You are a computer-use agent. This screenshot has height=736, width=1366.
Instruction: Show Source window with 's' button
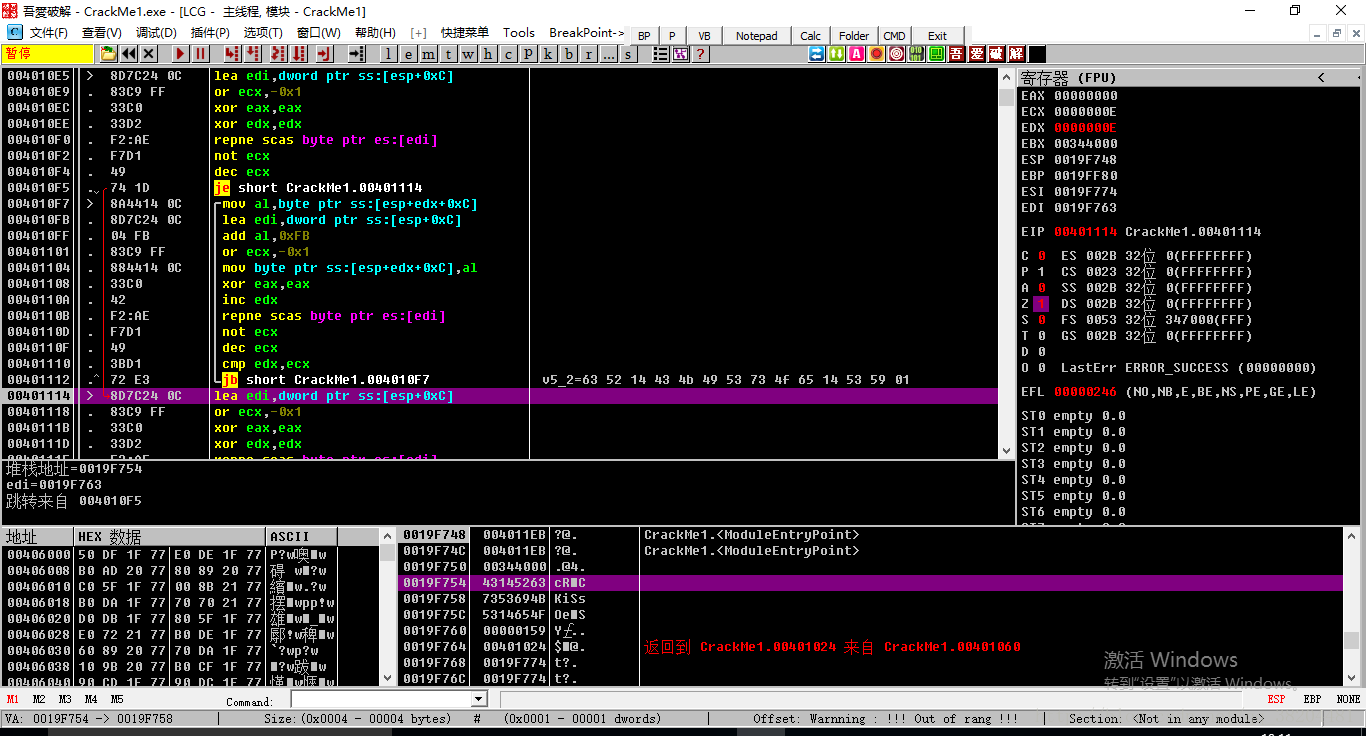tap(628, 54)
